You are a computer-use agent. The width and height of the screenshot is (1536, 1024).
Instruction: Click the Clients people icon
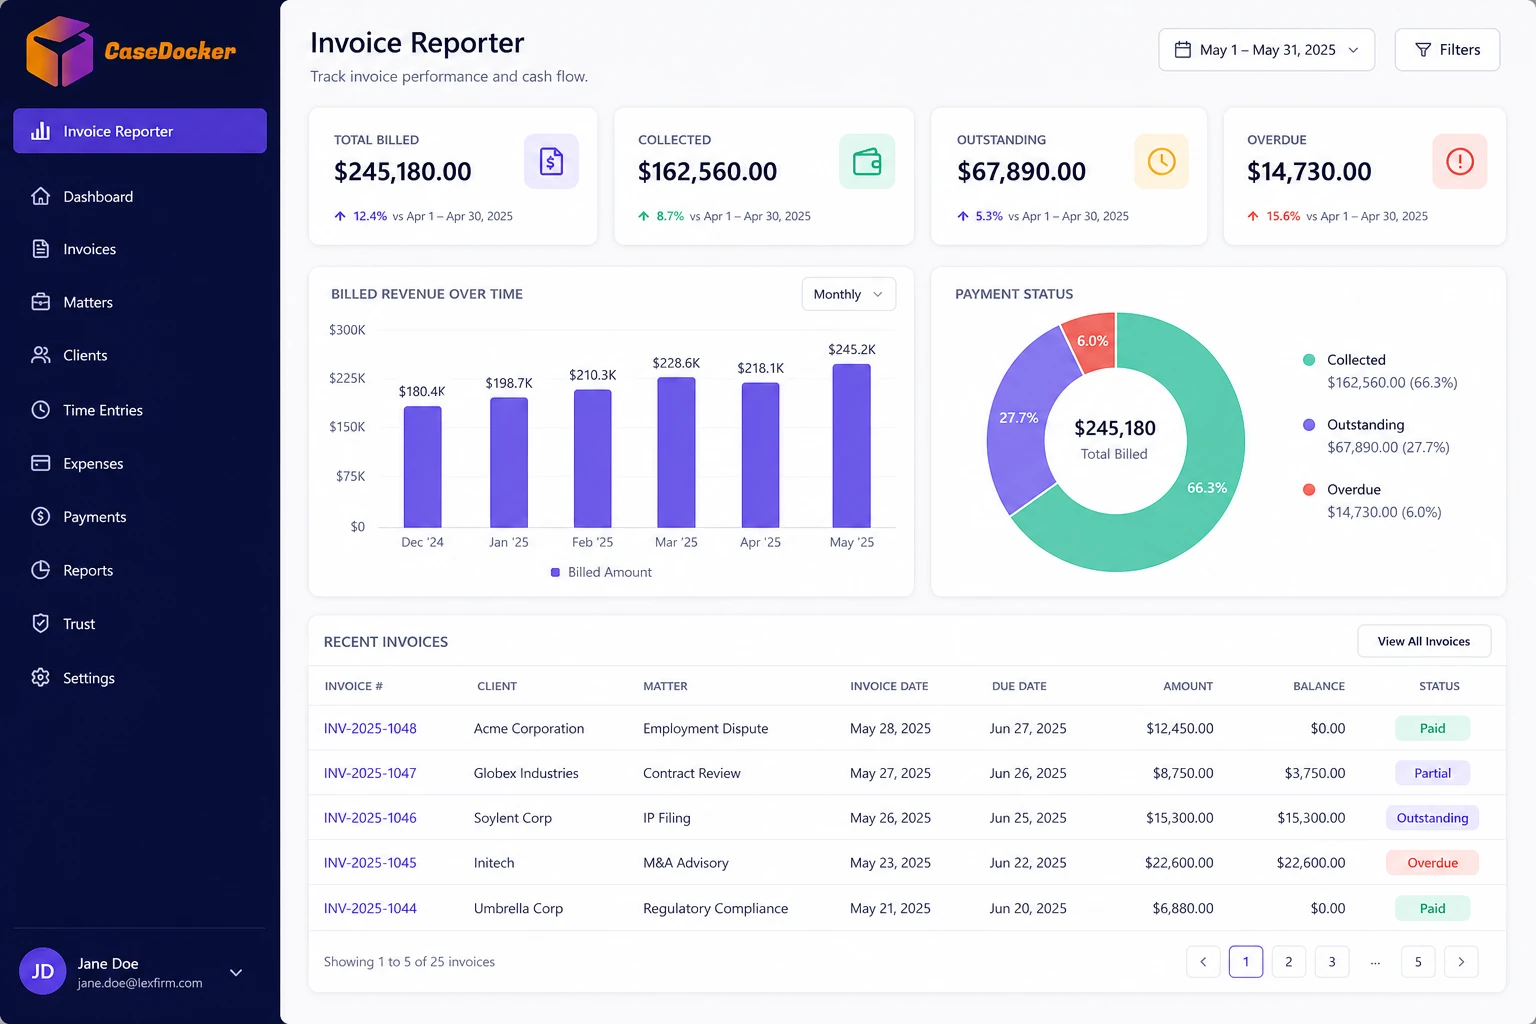(41, 355)
